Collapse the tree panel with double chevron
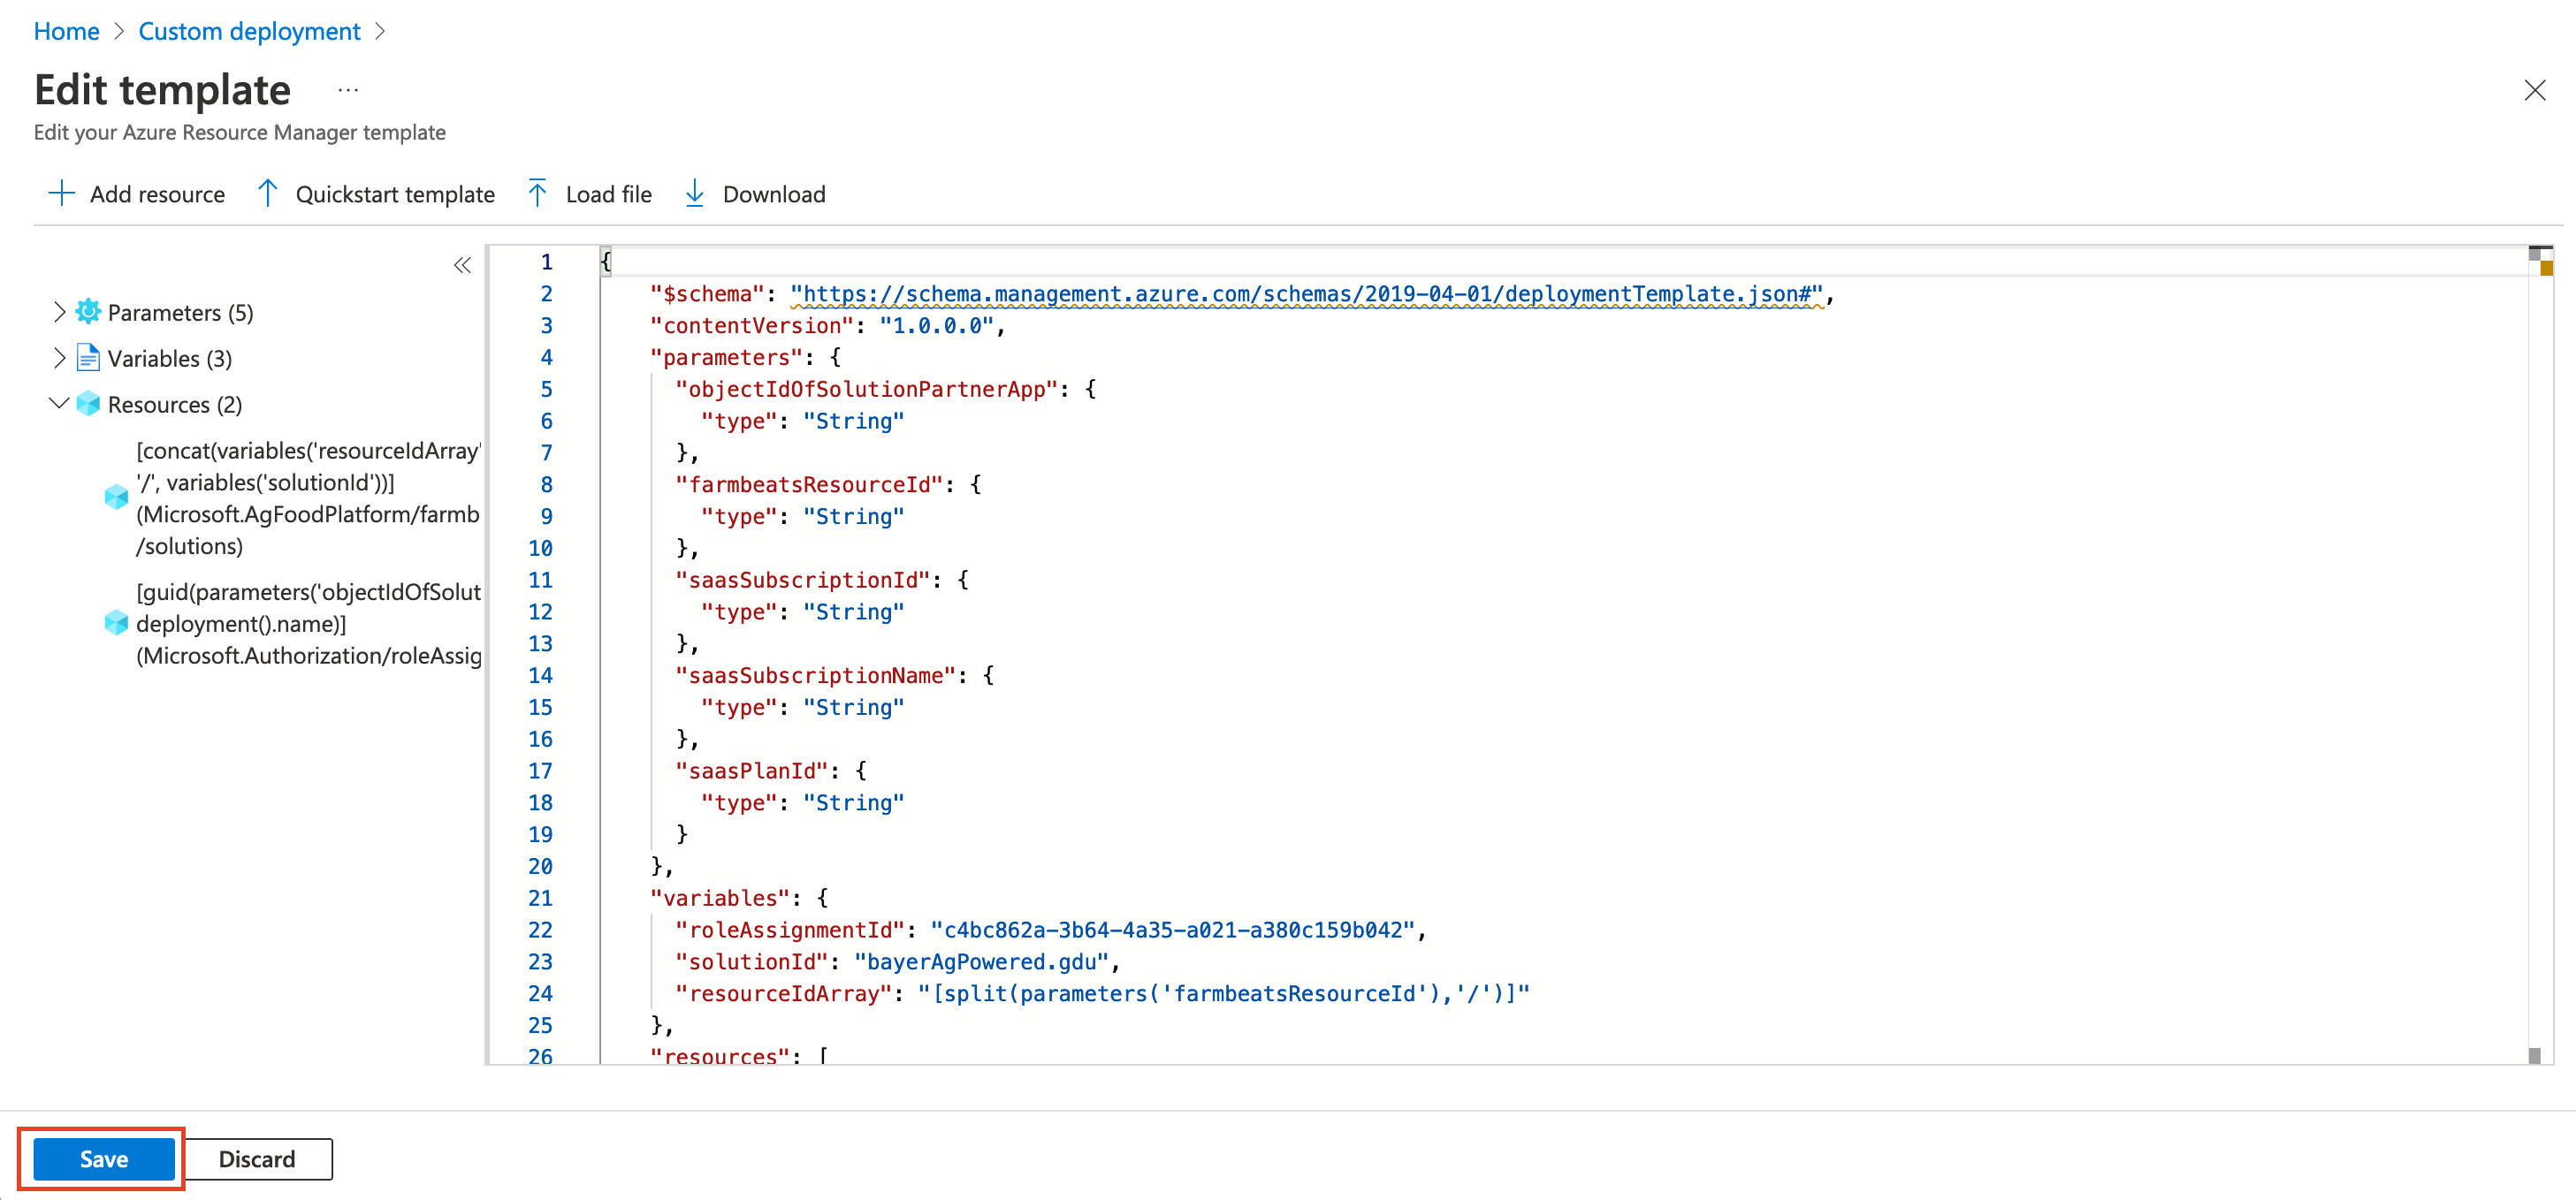Viewport: 2576px width, 1200px height. click(462, 265)
